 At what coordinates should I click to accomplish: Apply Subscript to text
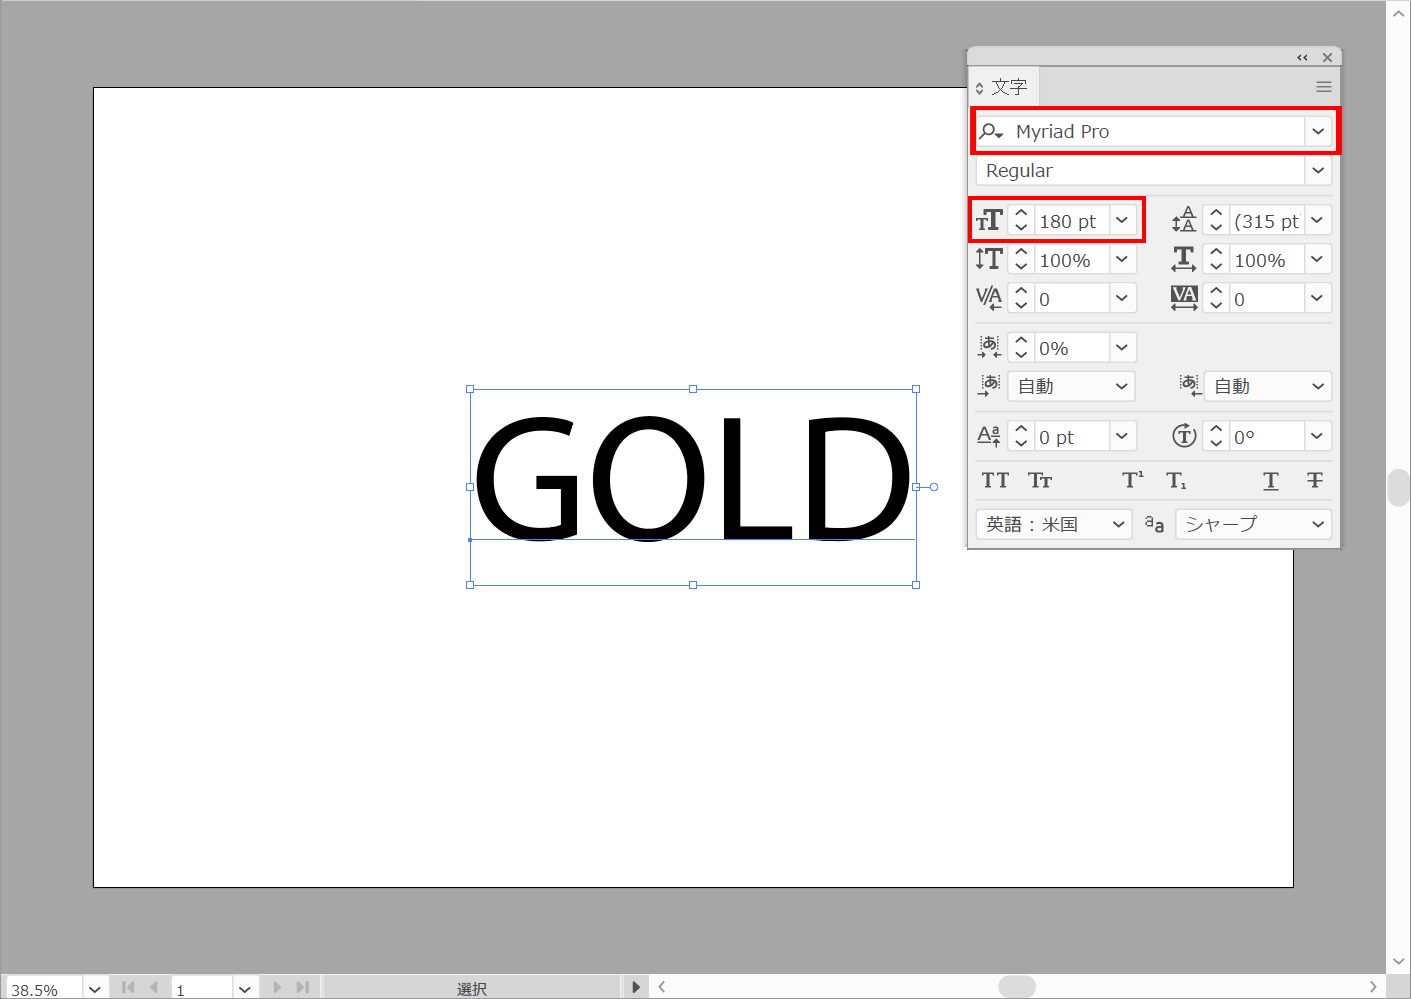coord(1177,481)
